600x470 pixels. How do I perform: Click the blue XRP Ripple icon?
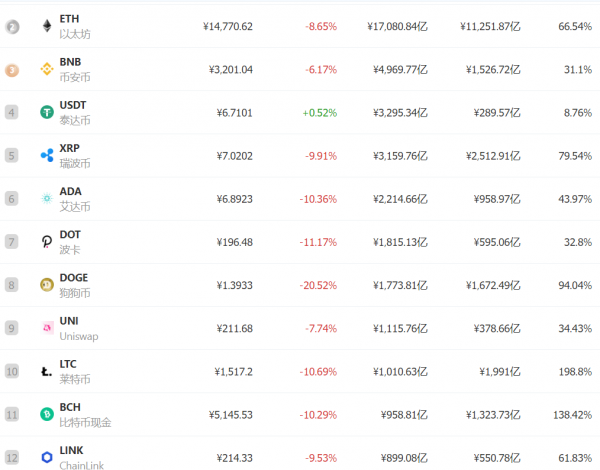[x=46, y=155]
